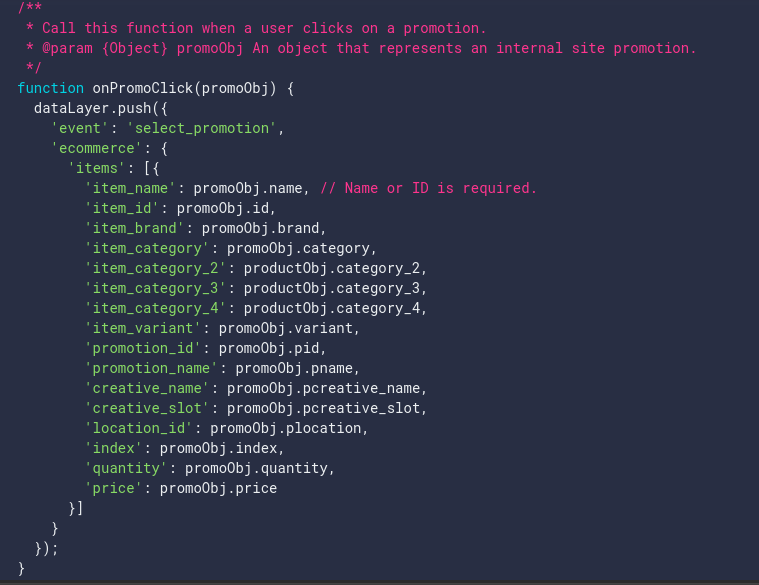
Task: Click the 'item_category_3' key
Action: coord(156,288)
